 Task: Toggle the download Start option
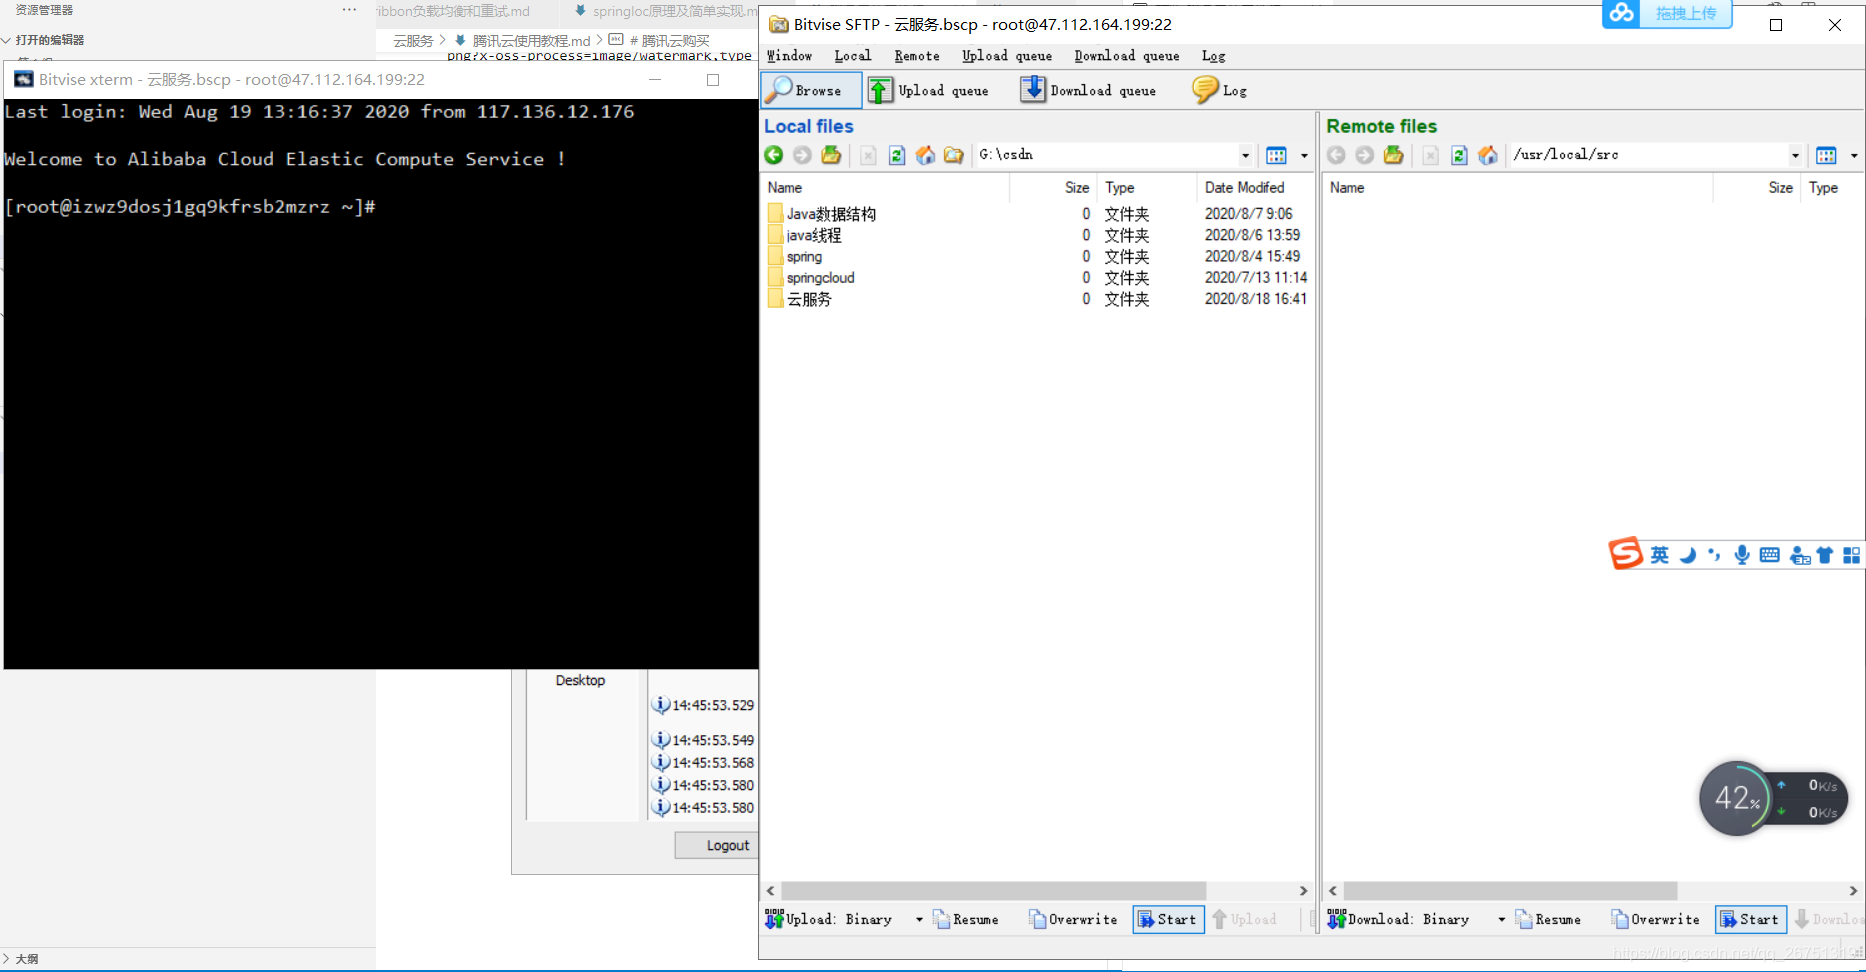coord(1750,919)
